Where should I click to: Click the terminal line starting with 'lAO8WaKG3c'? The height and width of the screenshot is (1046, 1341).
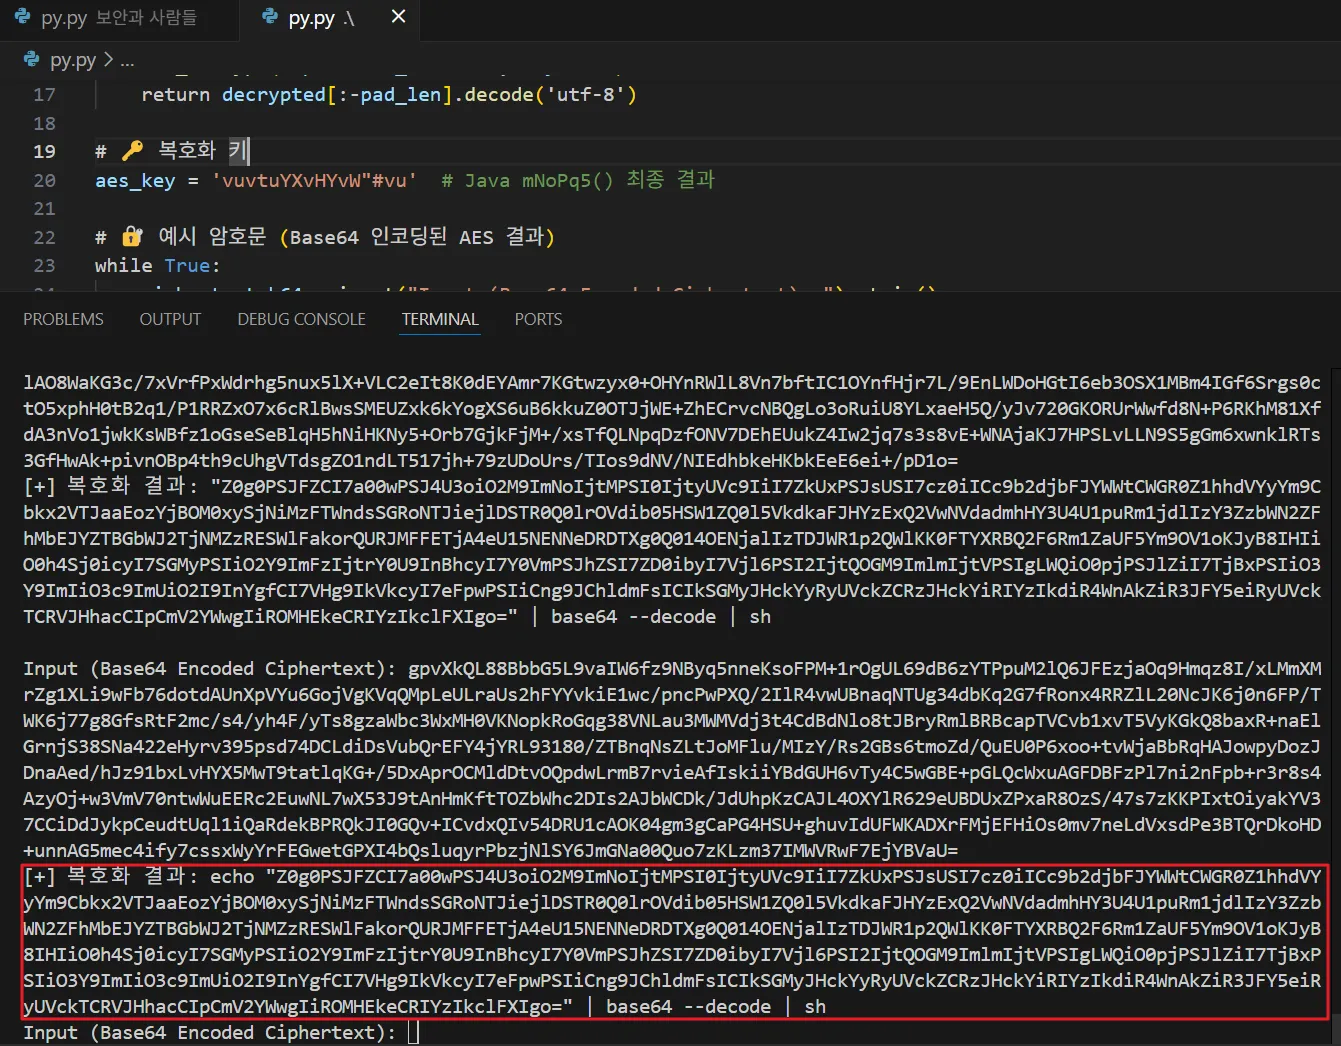click(672, 383)
